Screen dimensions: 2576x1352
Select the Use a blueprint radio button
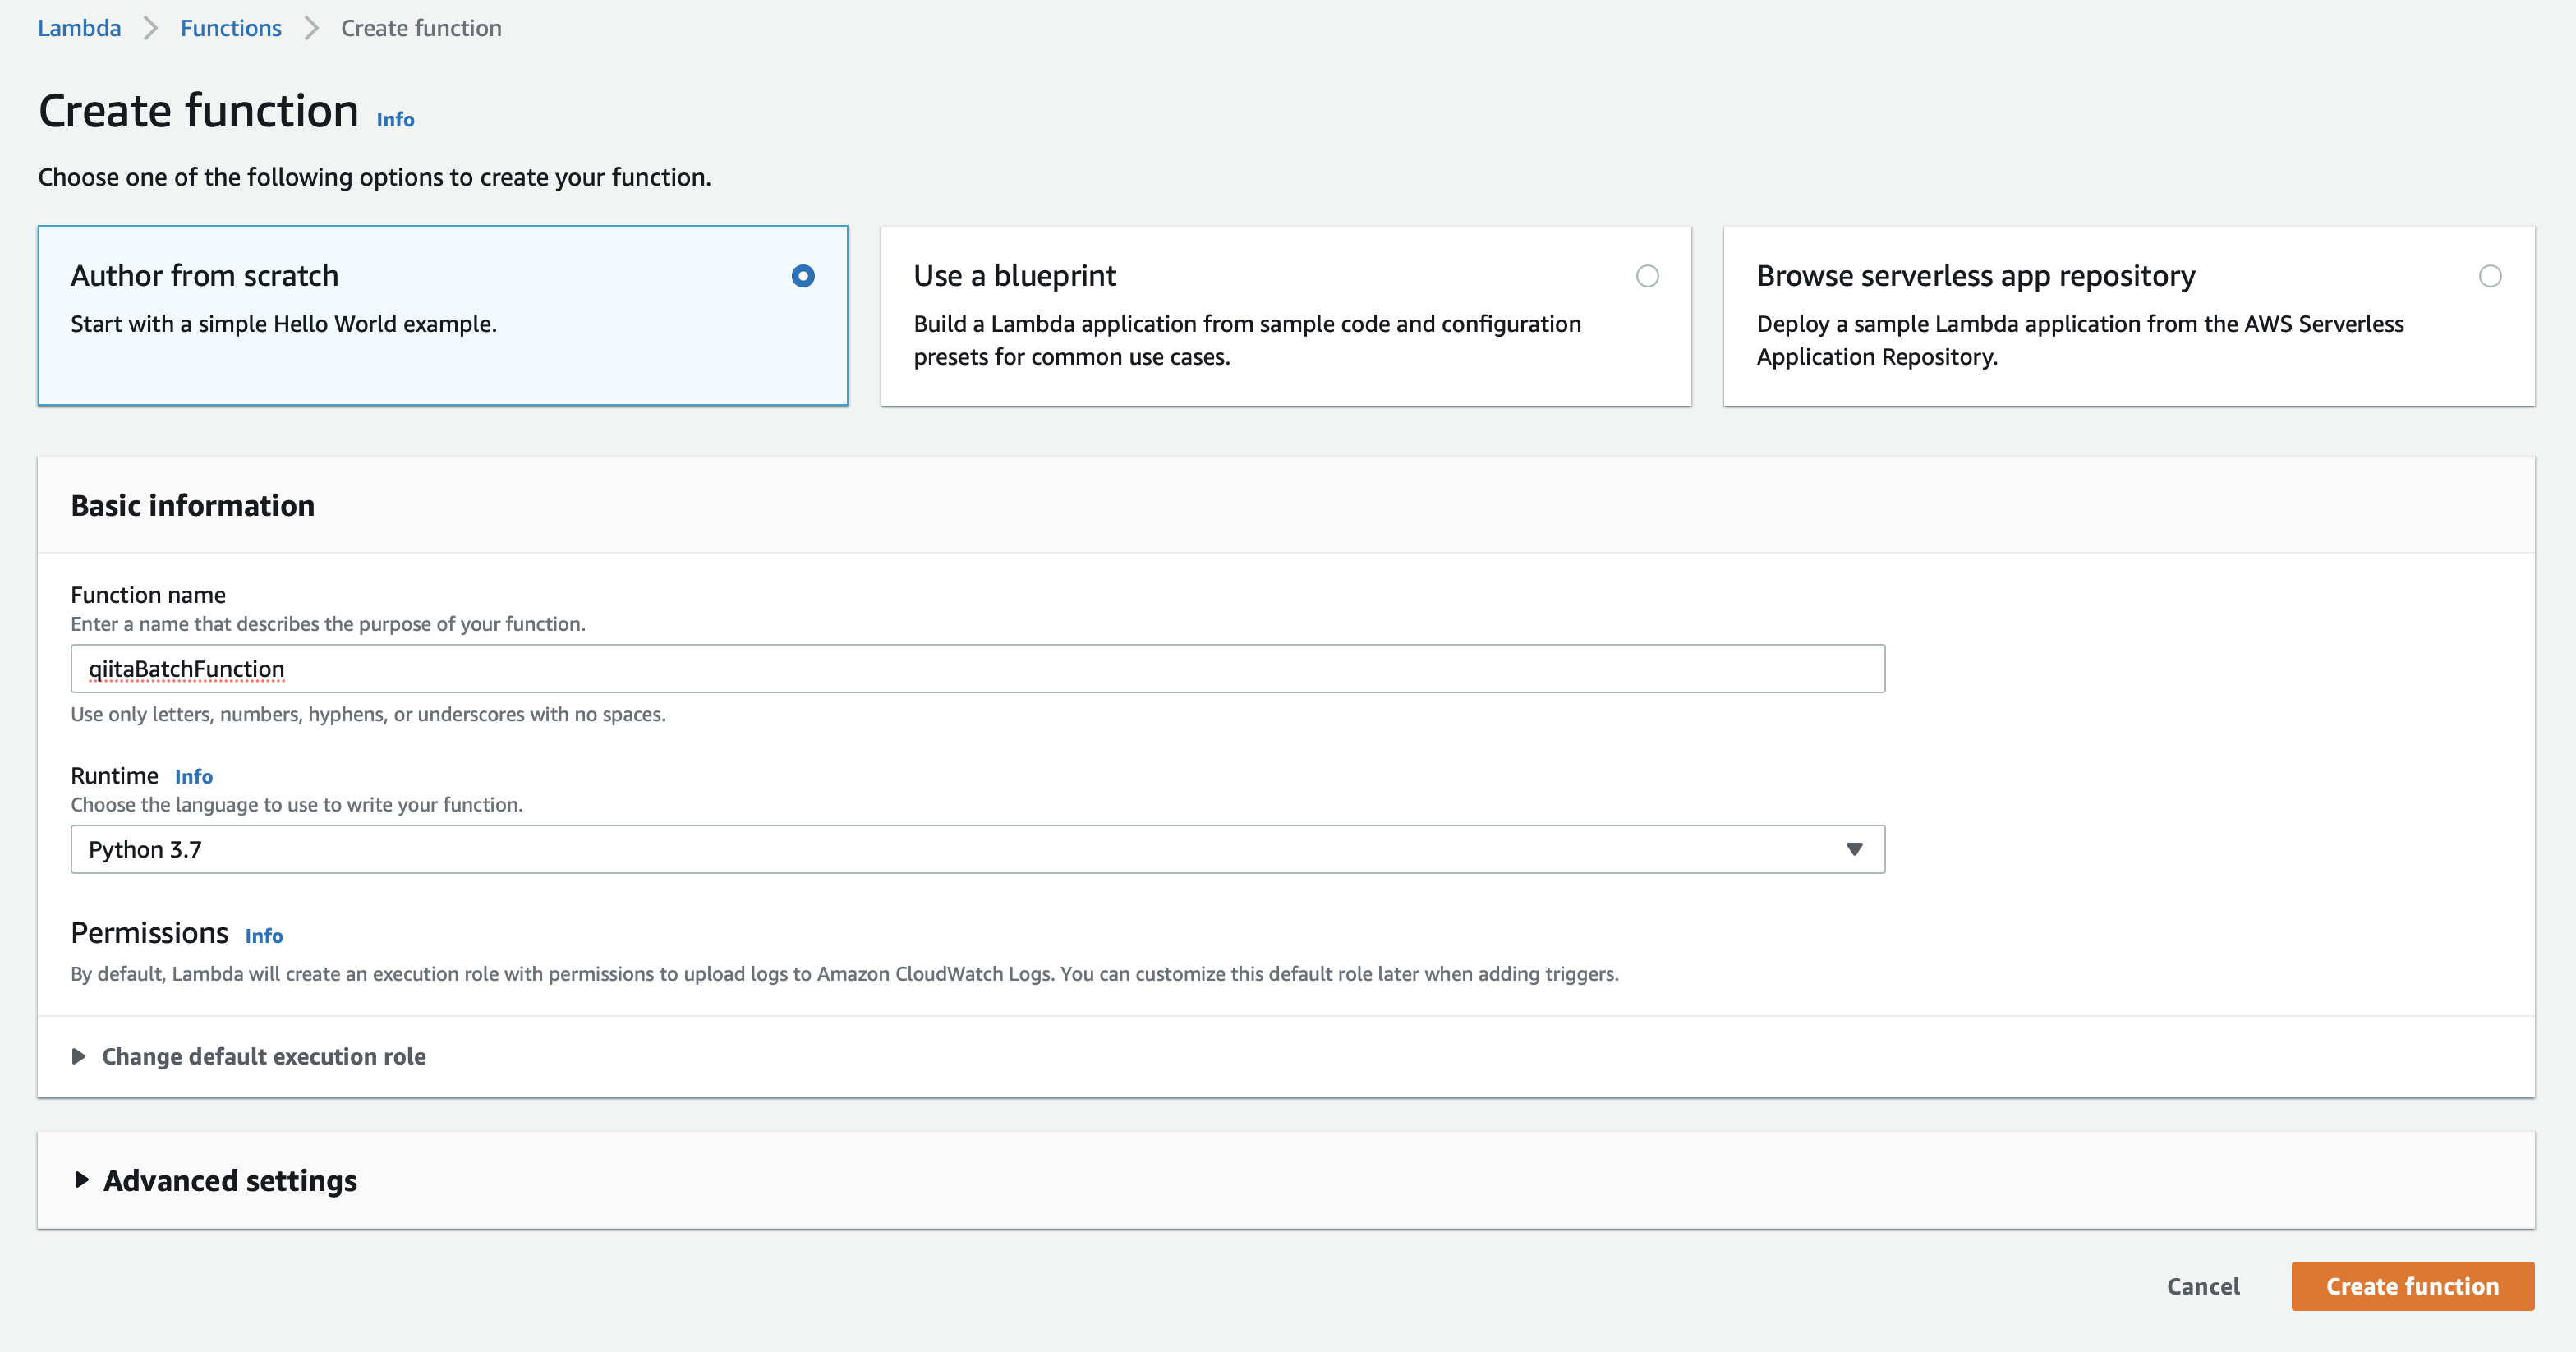click(1647, 276)
